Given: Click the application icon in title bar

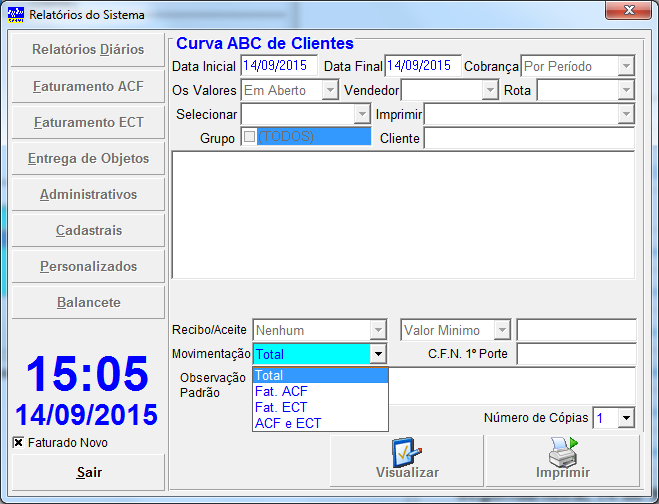Looking at the screenshot, I should [16, 14].
